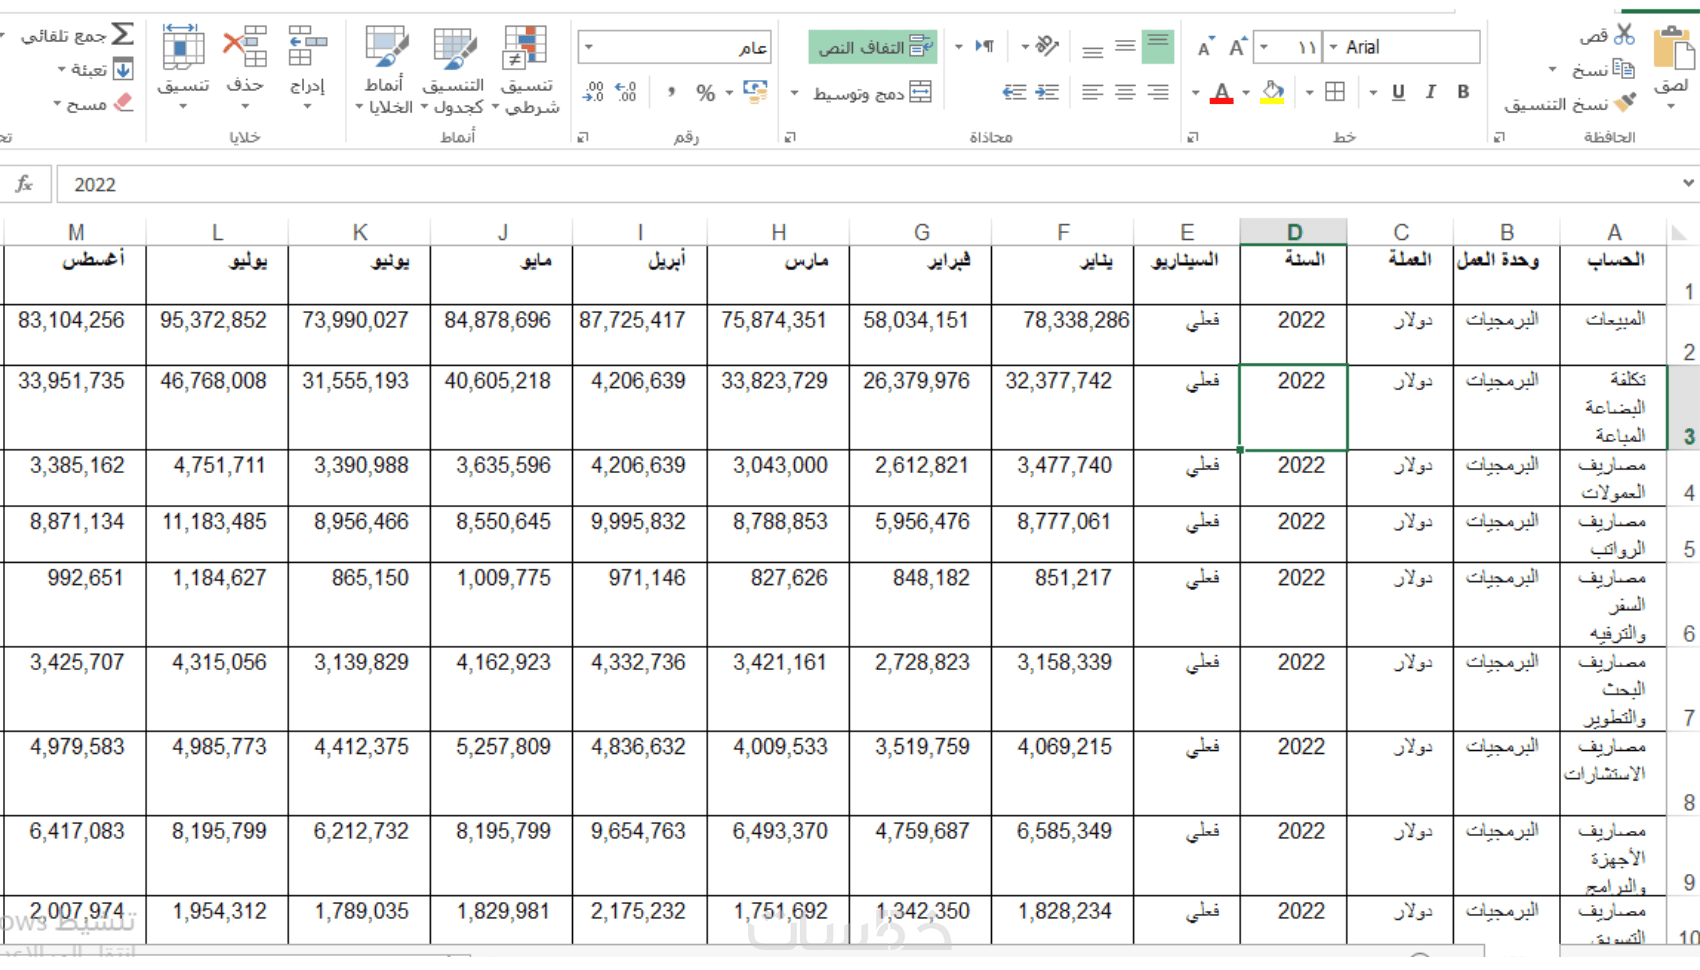Apply the red font color
Screen dimensions: 1700x970
(1221, 92)
